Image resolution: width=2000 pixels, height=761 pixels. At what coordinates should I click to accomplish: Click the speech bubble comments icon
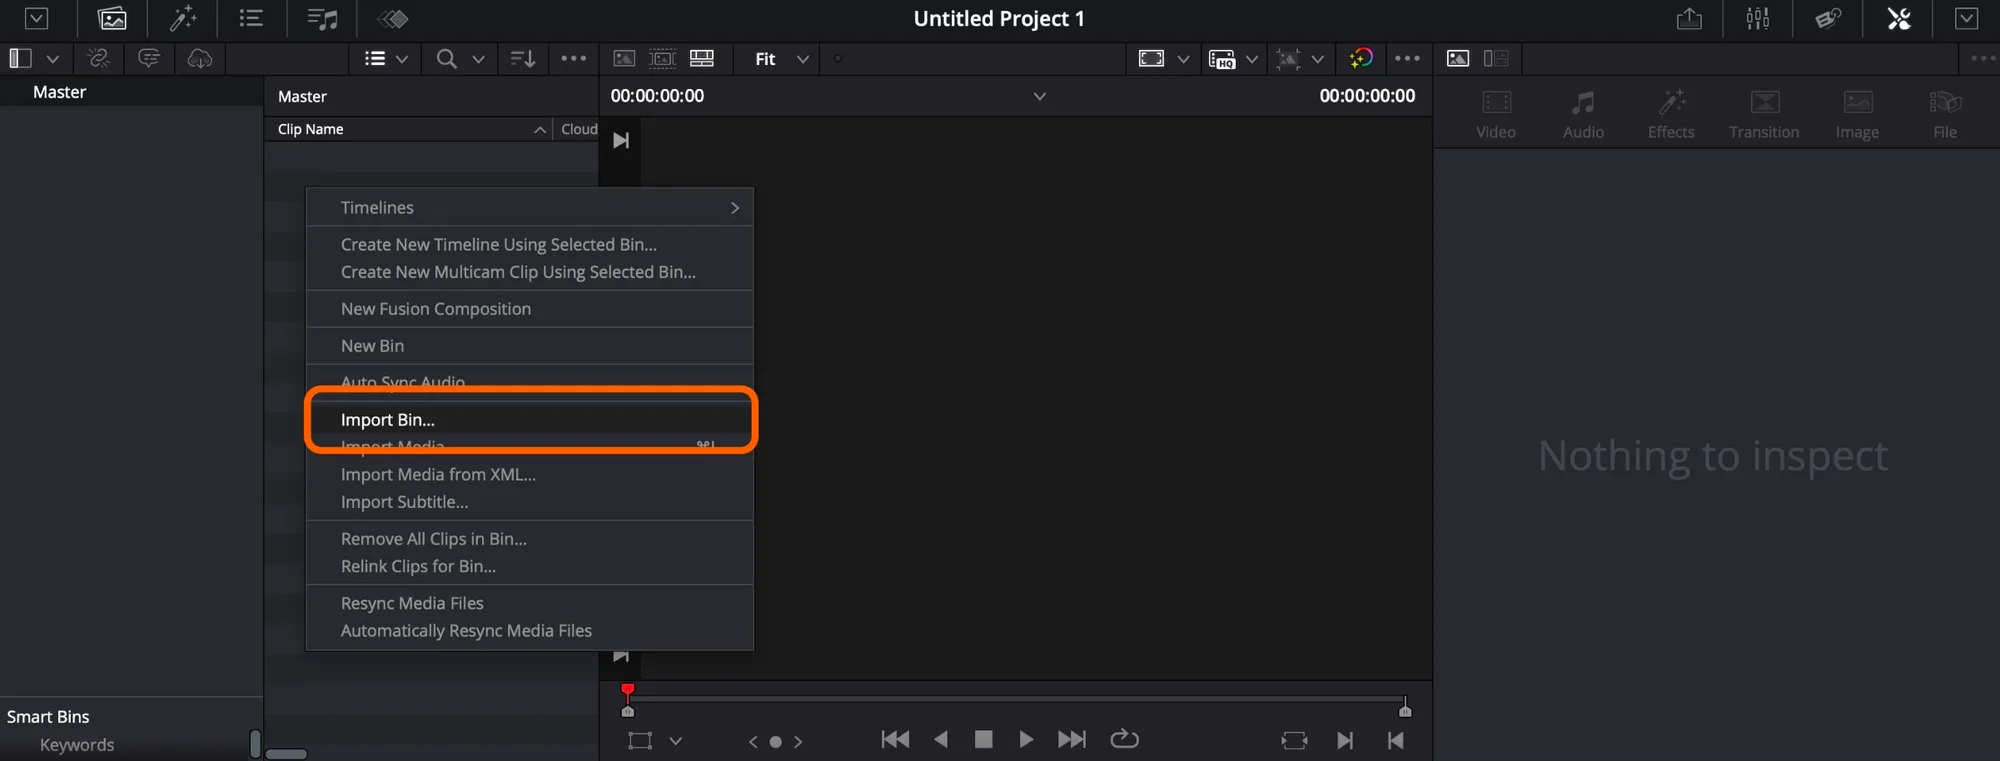click(149, 58)
